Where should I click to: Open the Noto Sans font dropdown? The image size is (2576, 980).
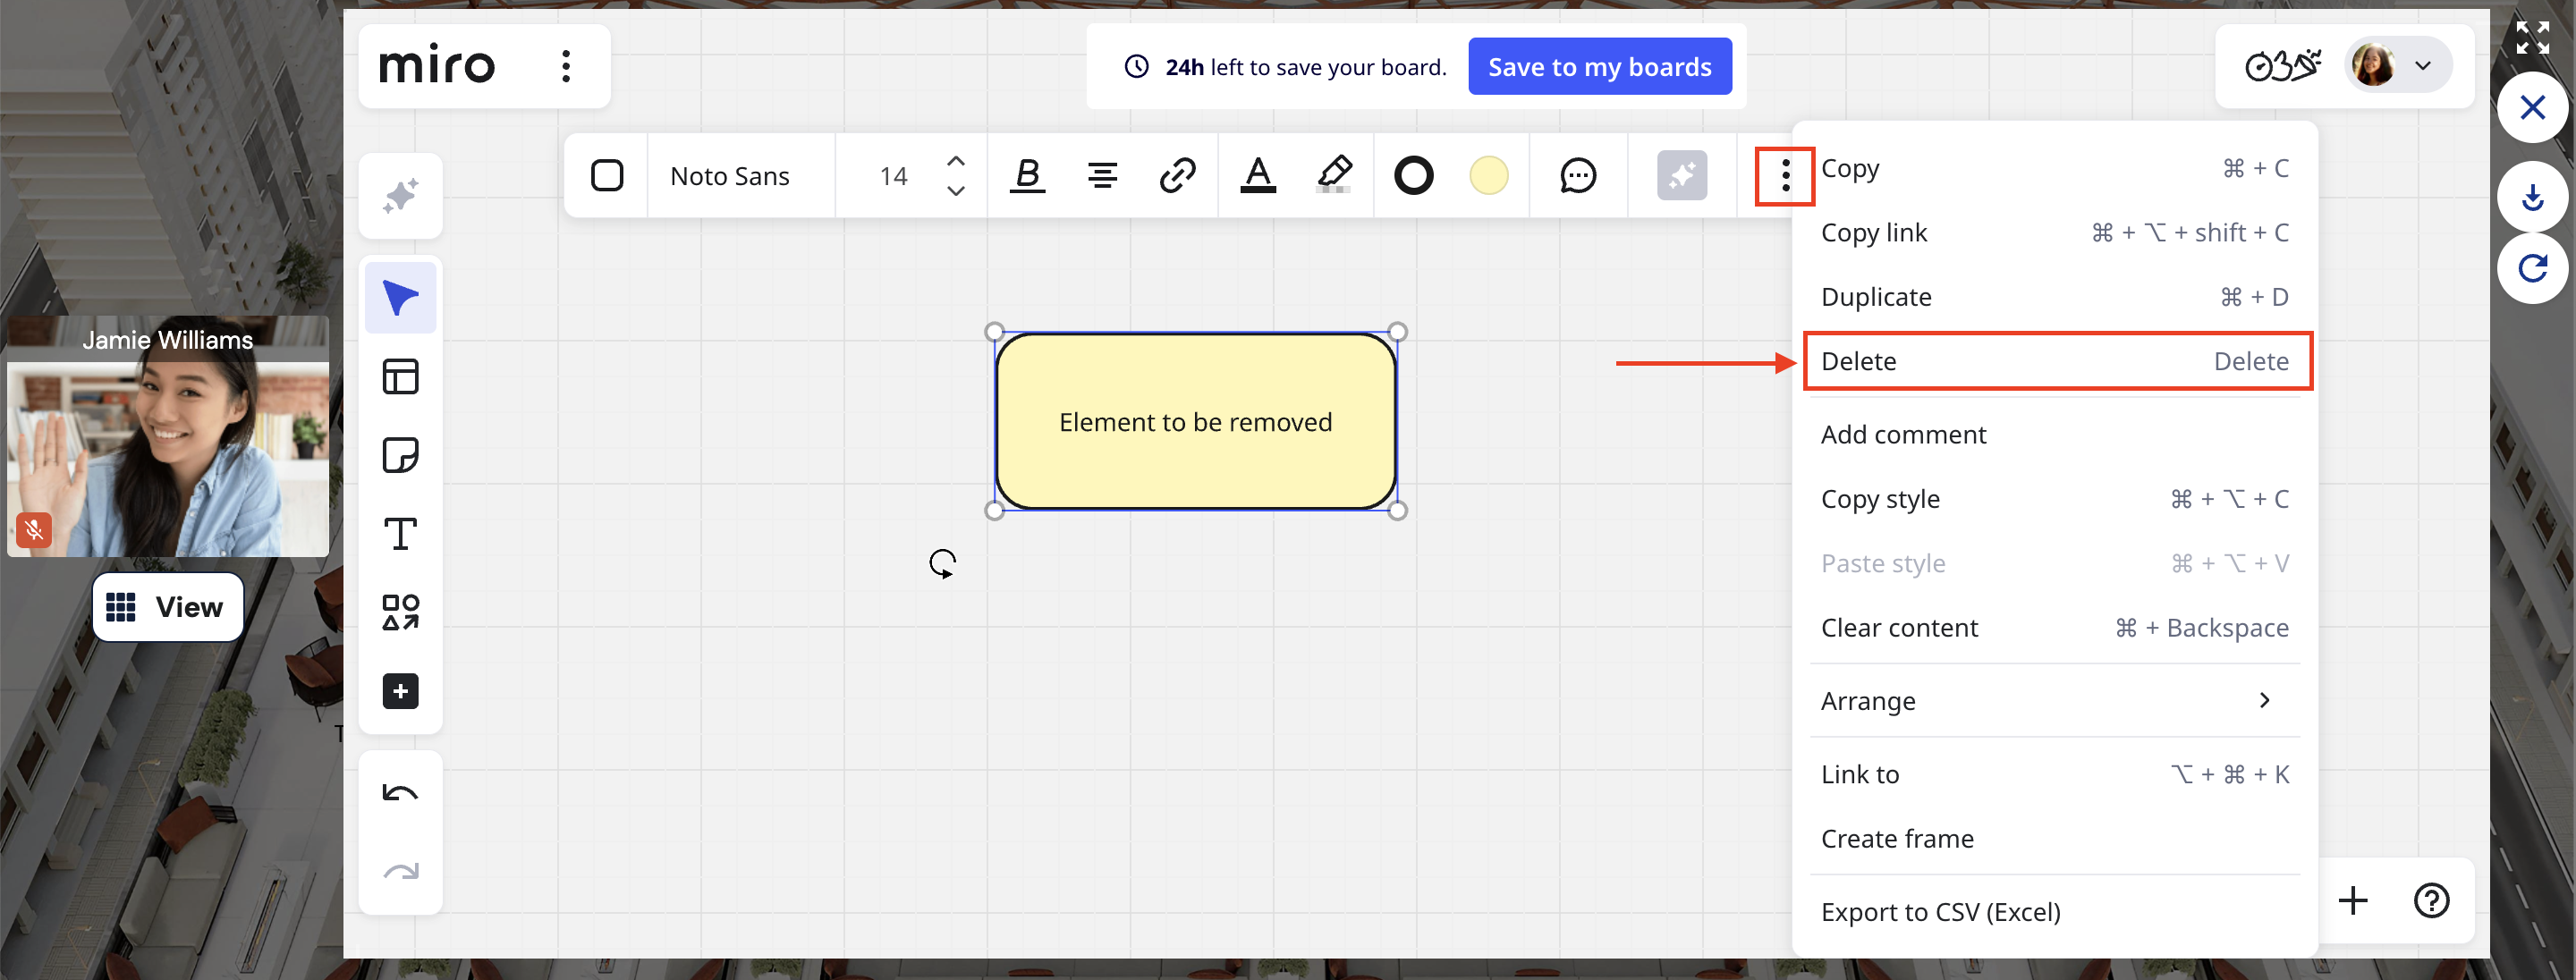click(730, 176)
